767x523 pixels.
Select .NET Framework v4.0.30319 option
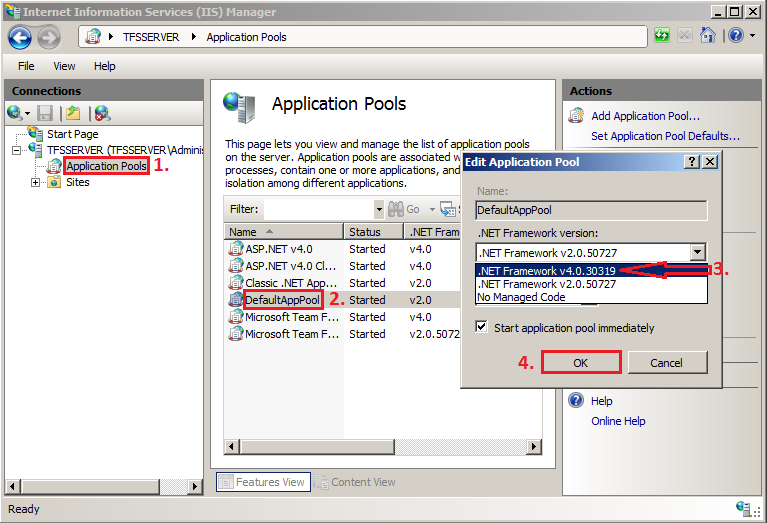pyautogui.click(x=591, y=271)
